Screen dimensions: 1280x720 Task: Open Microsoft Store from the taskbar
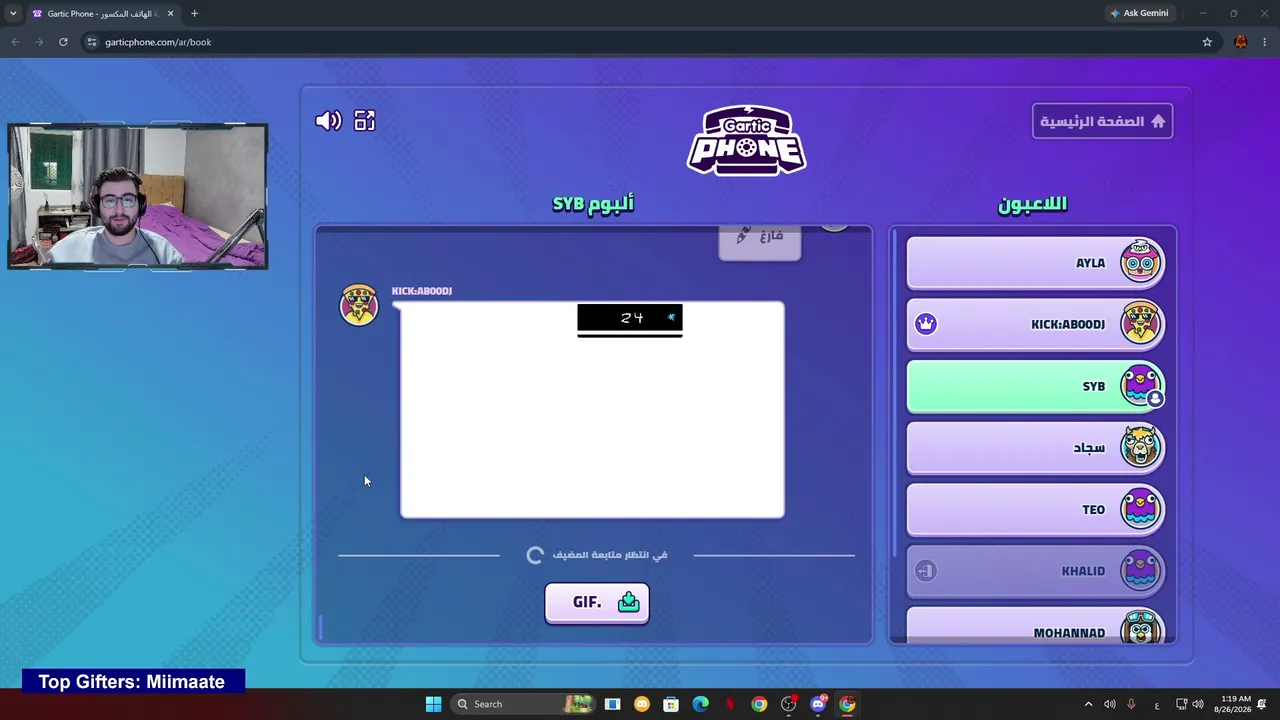(671, 704)
